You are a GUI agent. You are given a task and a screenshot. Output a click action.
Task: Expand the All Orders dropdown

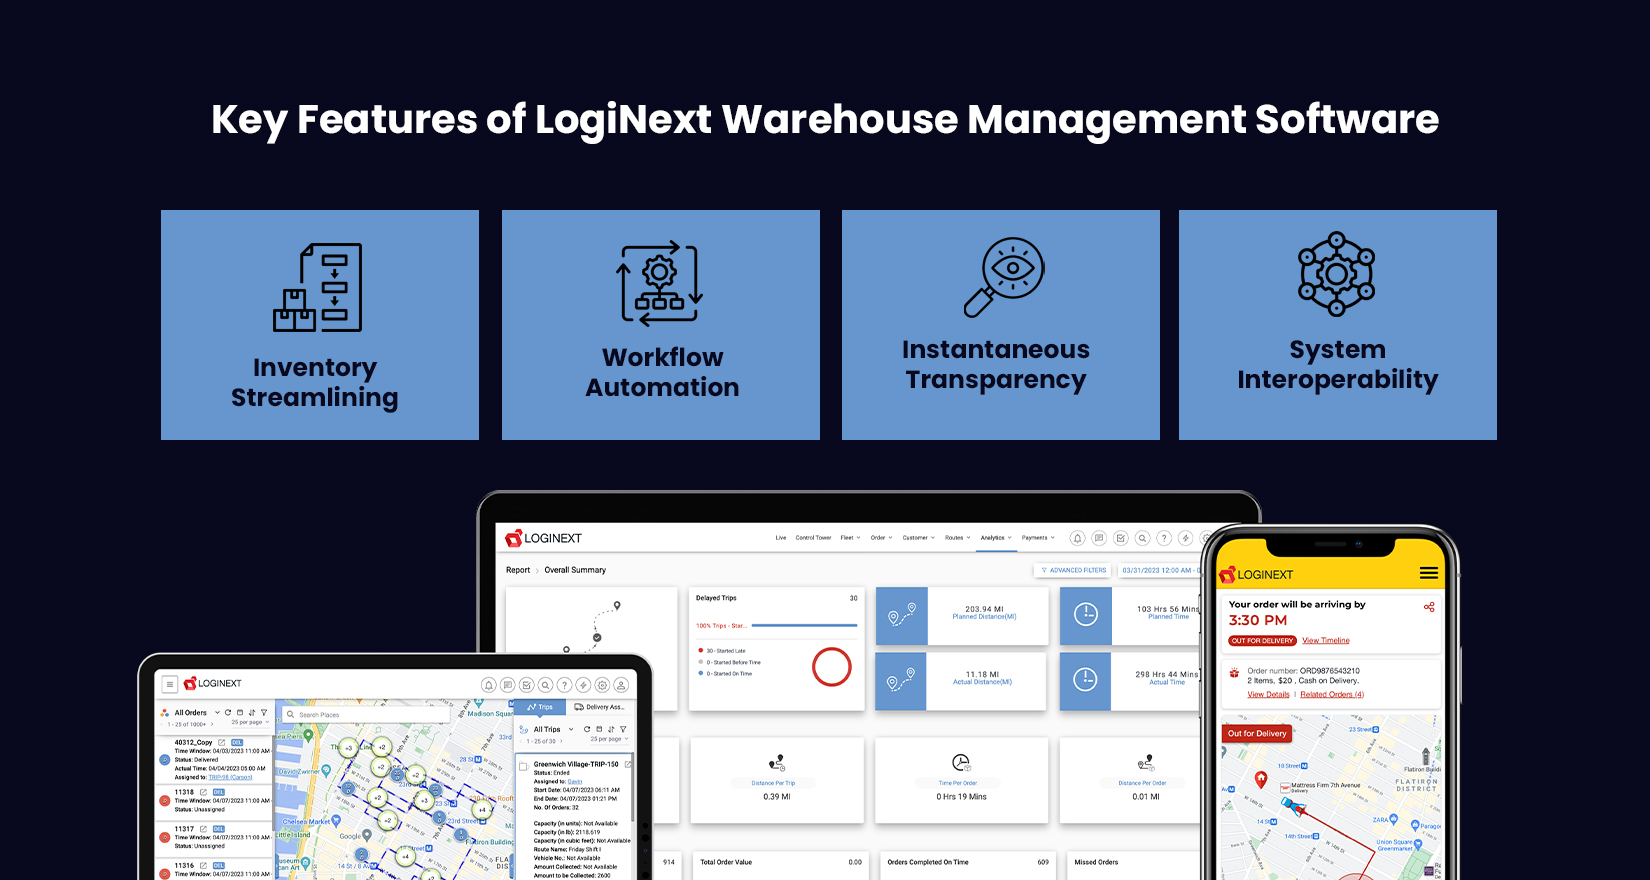(217, 713)
